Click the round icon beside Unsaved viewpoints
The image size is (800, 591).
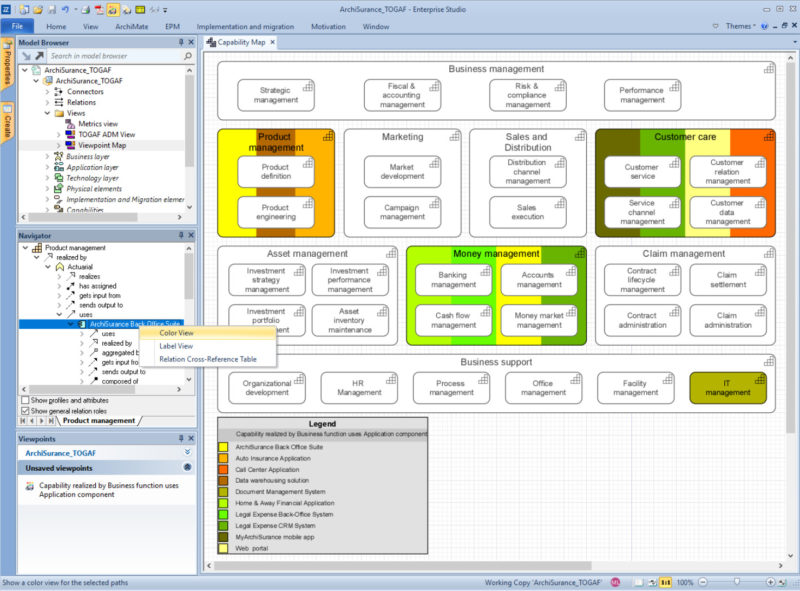(187, 467)
